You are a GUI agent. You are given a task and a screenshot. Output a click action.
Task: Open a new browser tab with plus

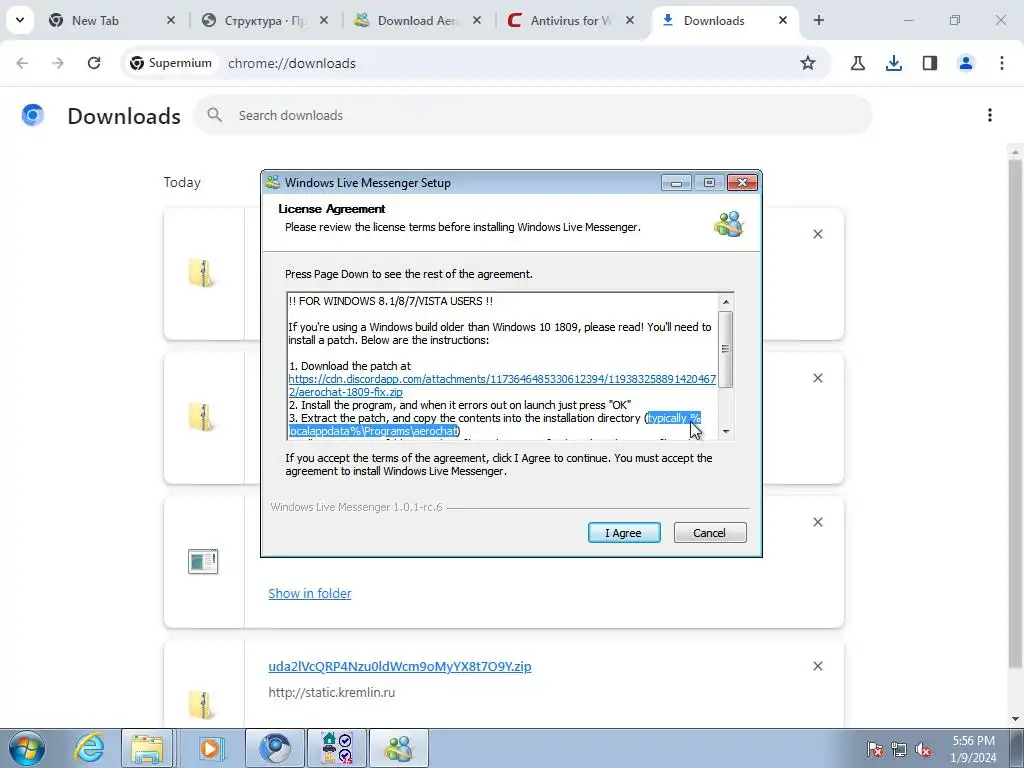tap(818, 20)
